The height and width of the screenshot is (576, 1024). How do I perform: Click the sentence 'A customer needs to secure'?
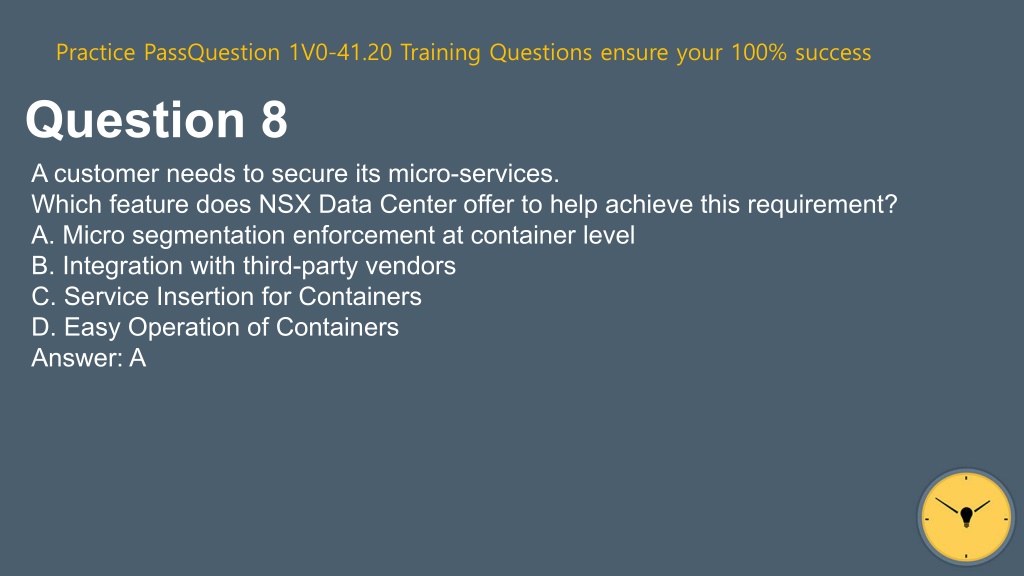(295, 174)
